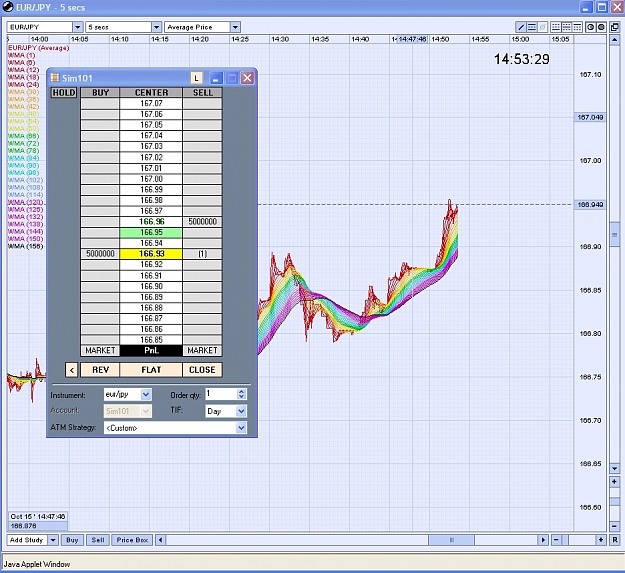This screenshot has height=573, width=625.
Task: Open the 5 secs interval dropdown
Action: point(157,27)
